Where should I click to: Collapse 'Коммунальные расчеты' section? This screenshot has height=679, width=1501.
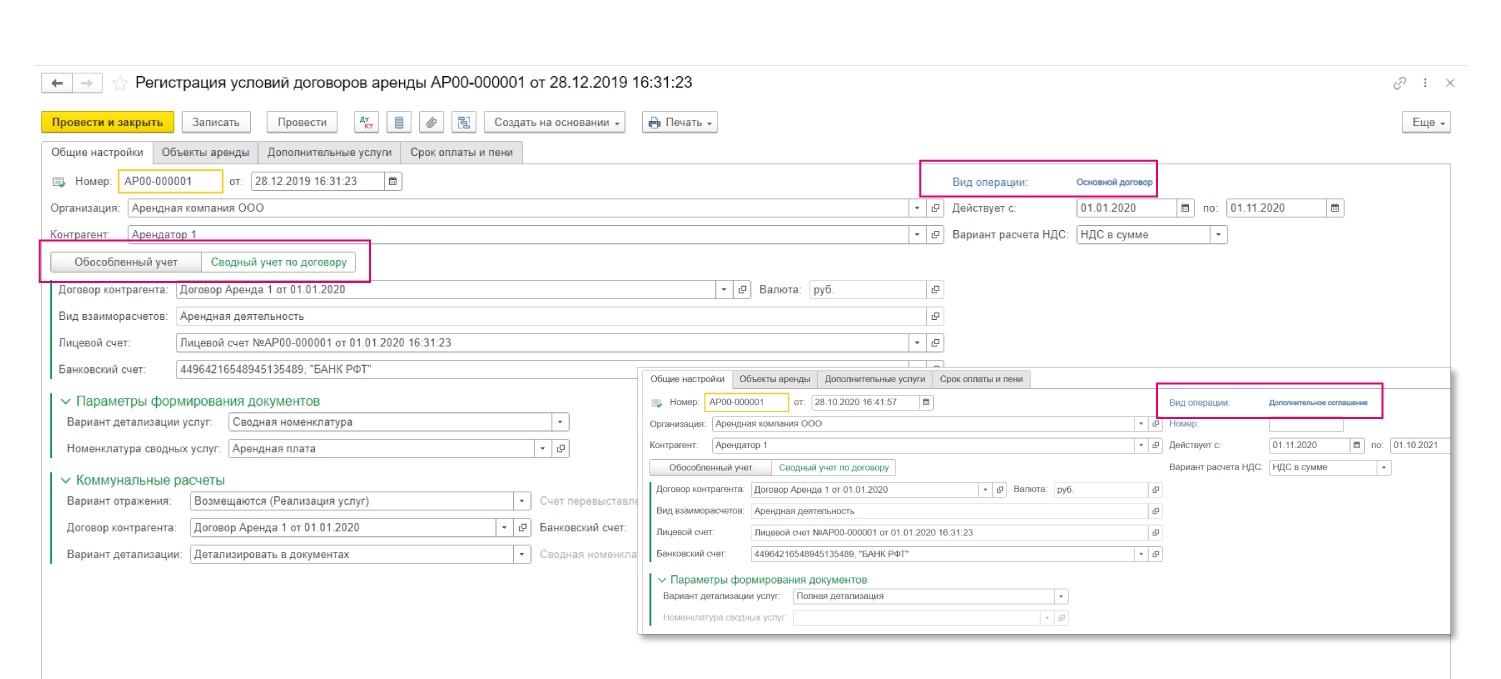point(66,480)
